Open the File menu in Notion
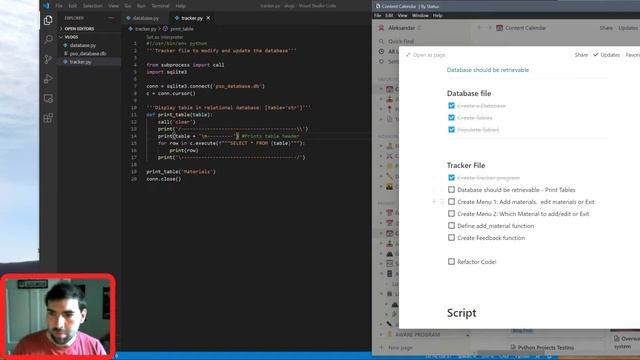Image resolution: width=640 pixels, height=360 pixels. (x=378, y=16)
